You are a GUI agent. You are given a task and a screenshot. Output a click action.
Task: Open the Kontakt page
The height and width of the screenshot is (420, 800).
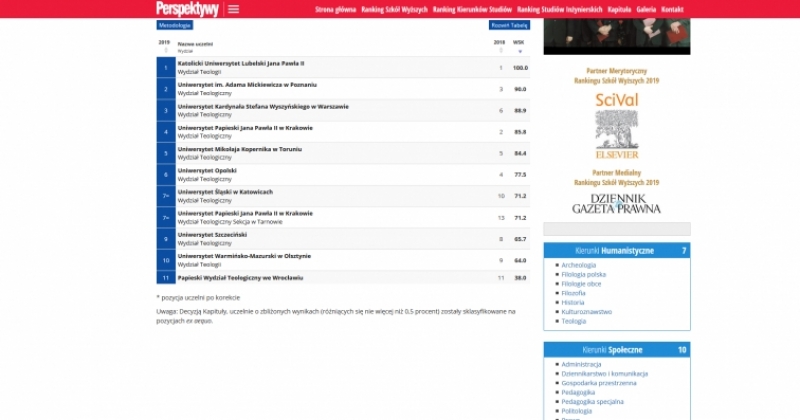672,9
